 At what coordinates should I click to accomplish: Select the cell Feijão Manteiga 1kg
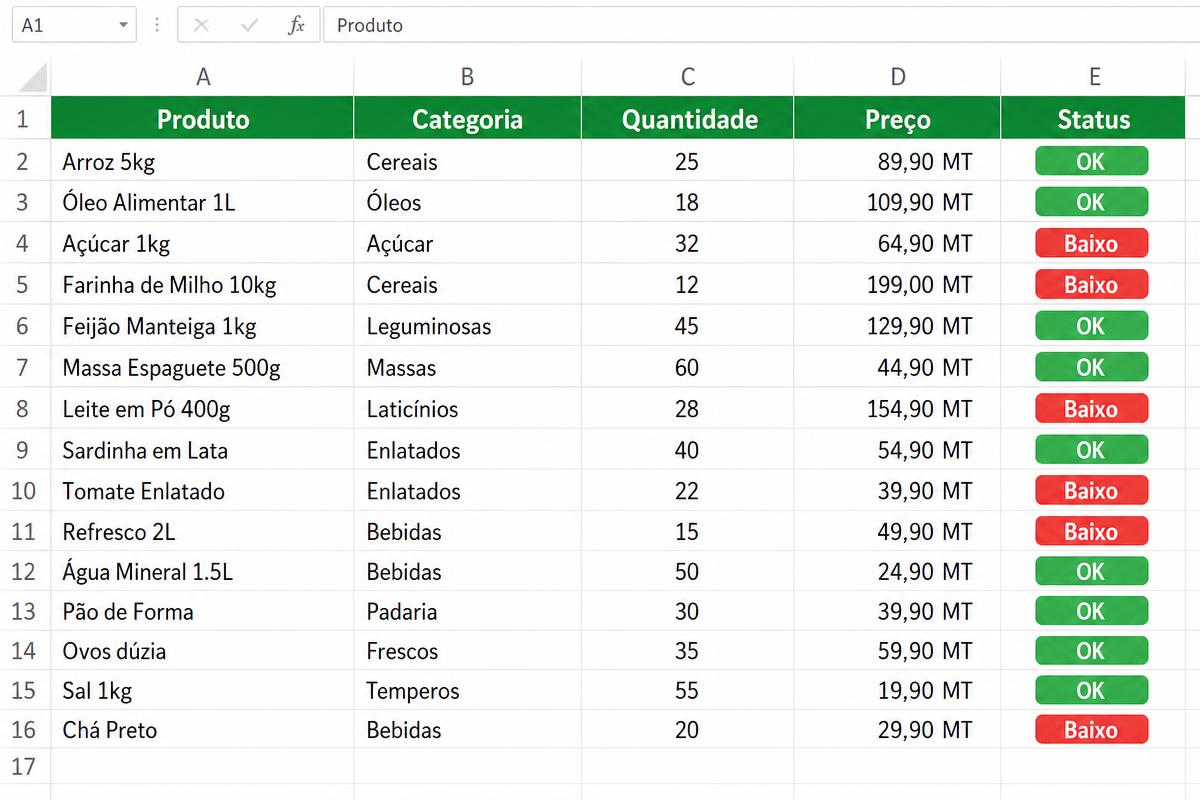coord(203,326)
